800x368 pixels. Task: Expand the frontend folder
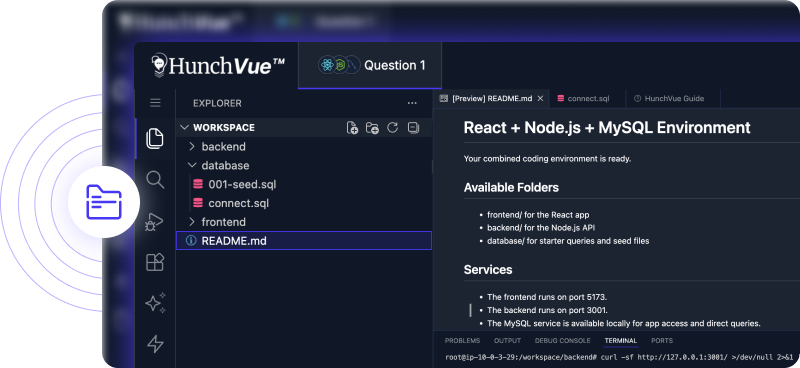pyautogui.click(x=304, y=222)
